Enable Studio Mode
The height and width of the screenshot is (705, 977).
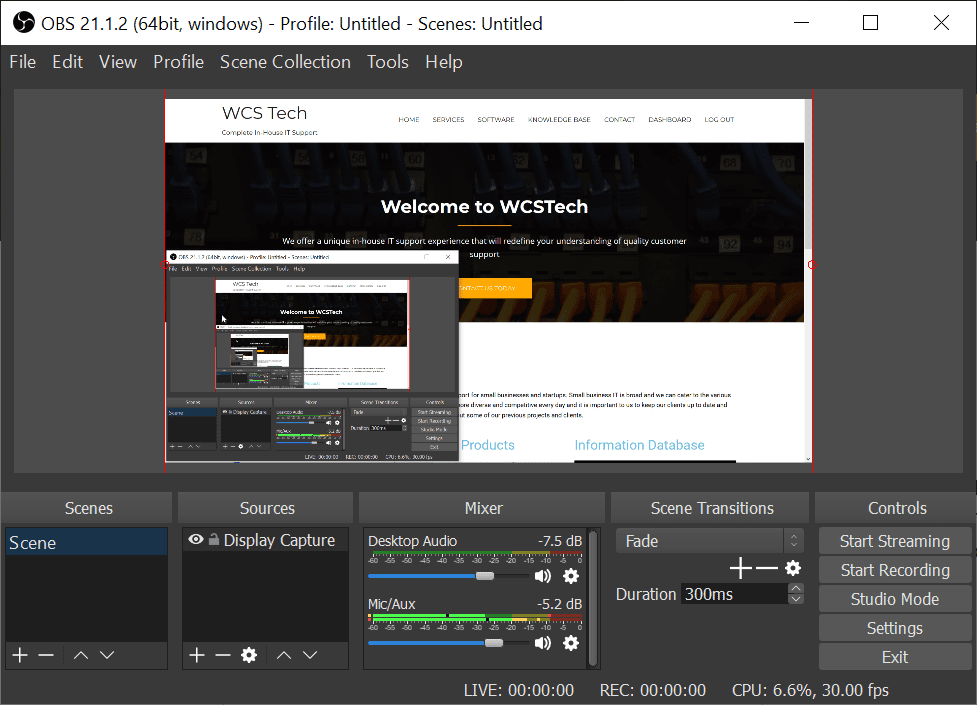[x=895, y=599]
